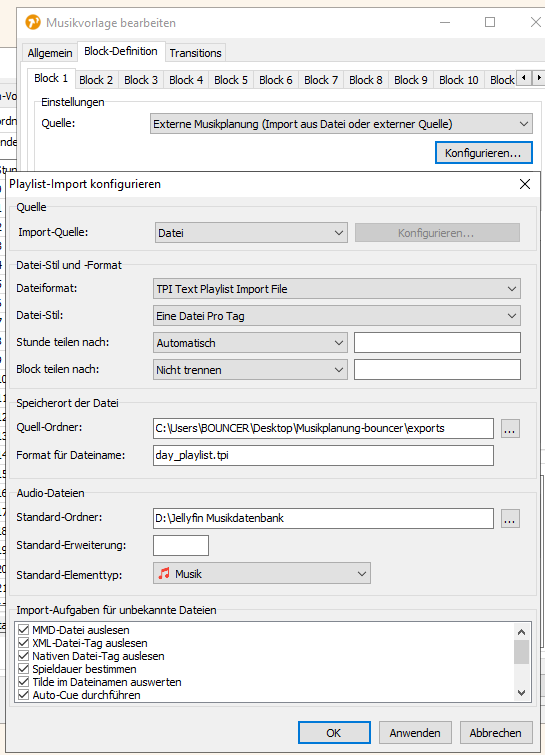Close the Playlist-Import konfigurieren dialog
The image size is (545, 755).
[525, 184]
